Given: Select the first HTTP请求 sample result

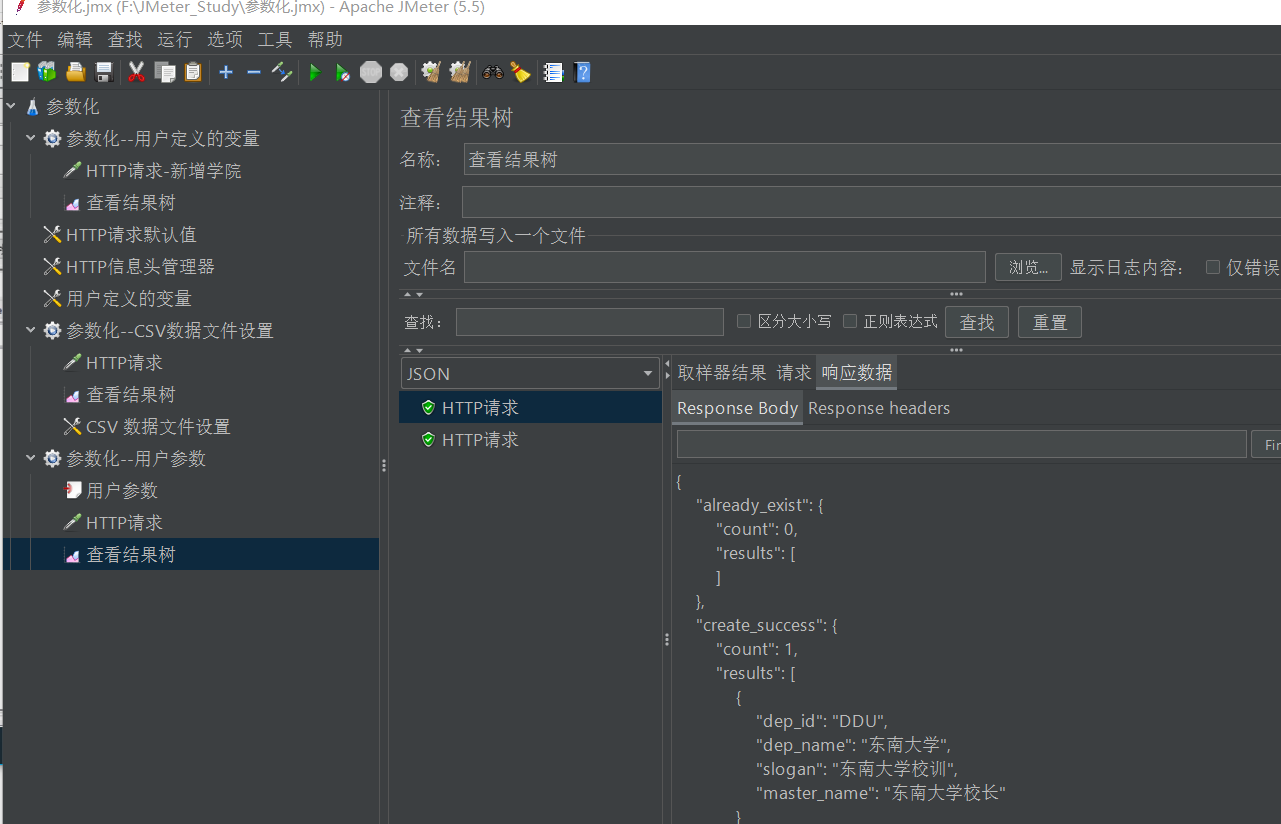Looking at the screenshot, I should tap(480, 408).
